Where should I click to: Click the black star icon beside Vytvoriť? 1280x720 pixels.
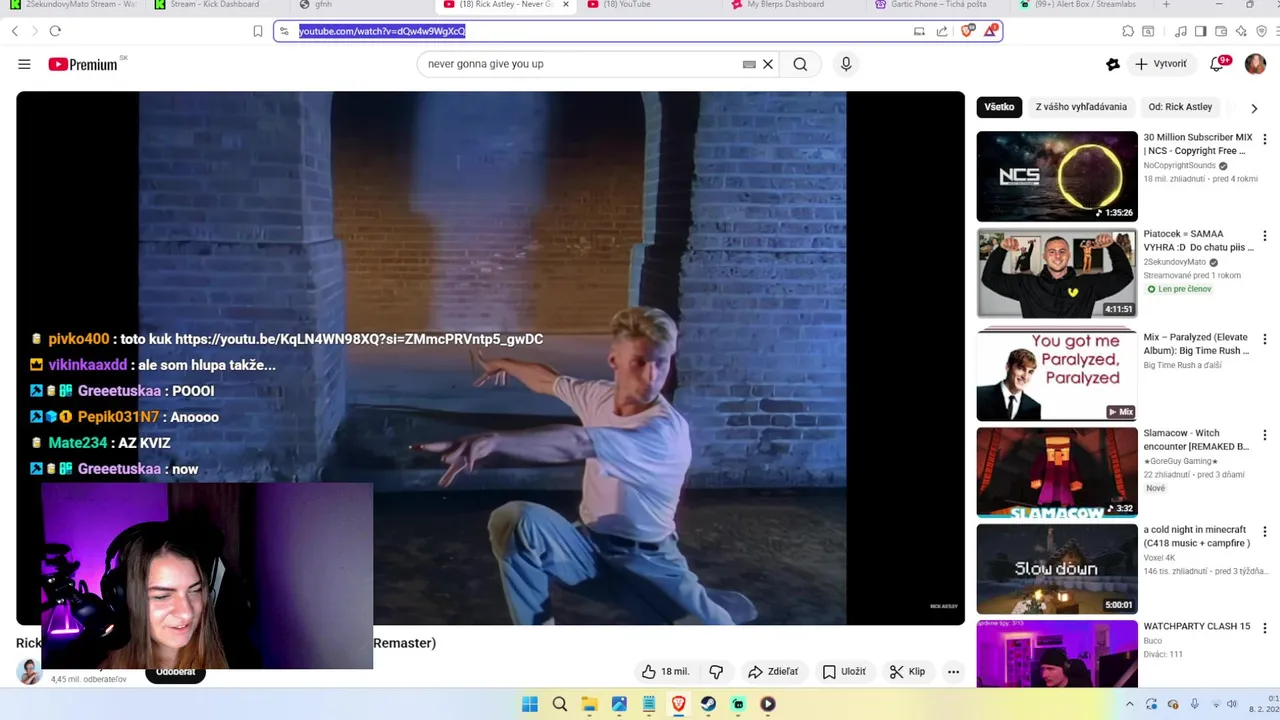(1113, 64)
